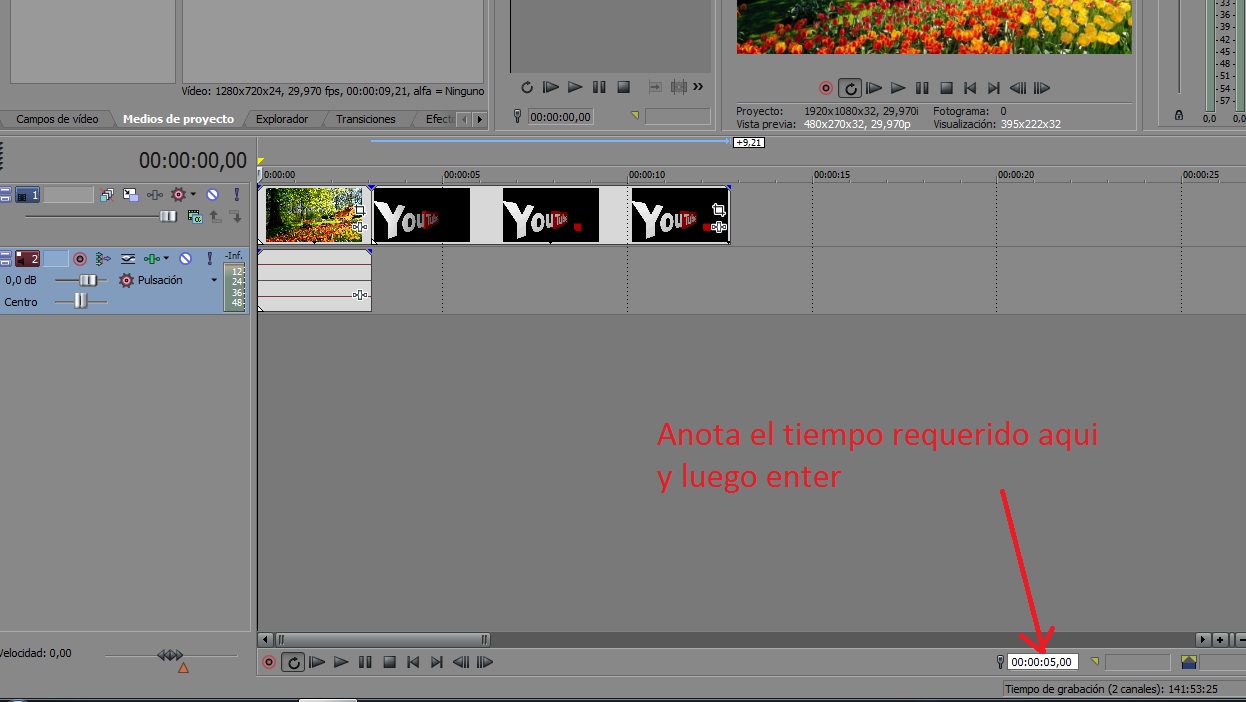1246x702 pixels.
Task: Toggle loop playback in the trimmer window
Action: pos(527,87)
